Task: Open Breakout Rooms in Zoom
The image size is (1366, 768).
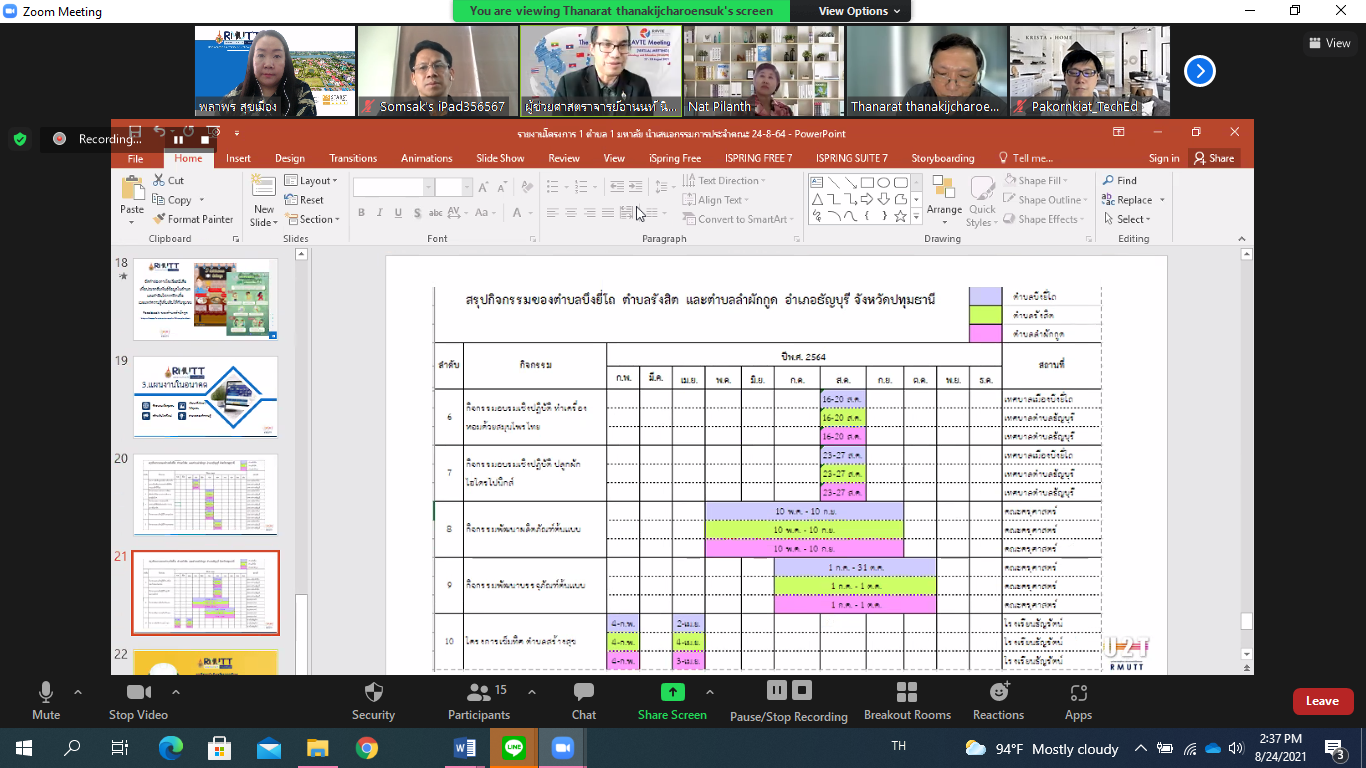Action: click(x=907, y=701)
